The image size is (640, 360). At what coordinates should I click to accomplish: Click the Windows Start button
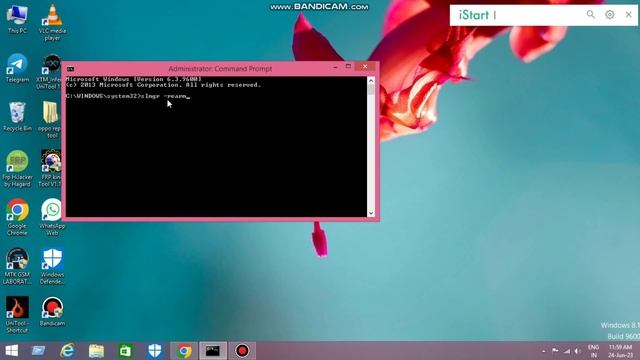tap(11, 351)
